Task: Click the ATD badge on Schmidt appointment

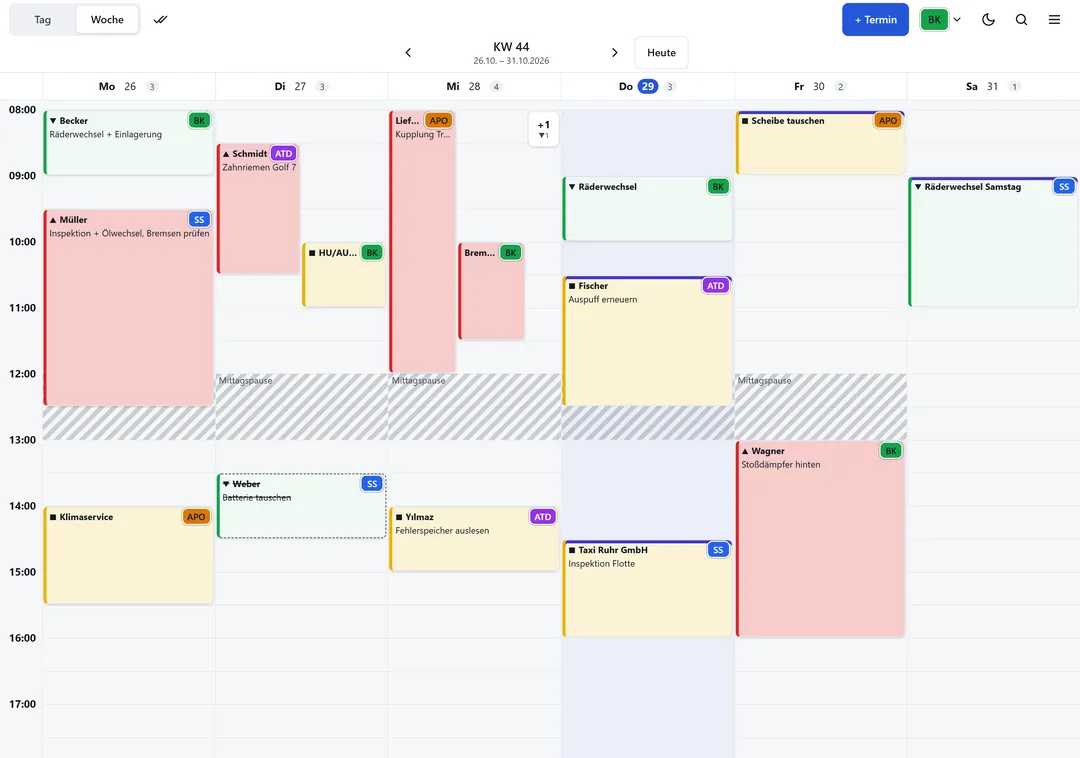Action: (x=284, y=154)
